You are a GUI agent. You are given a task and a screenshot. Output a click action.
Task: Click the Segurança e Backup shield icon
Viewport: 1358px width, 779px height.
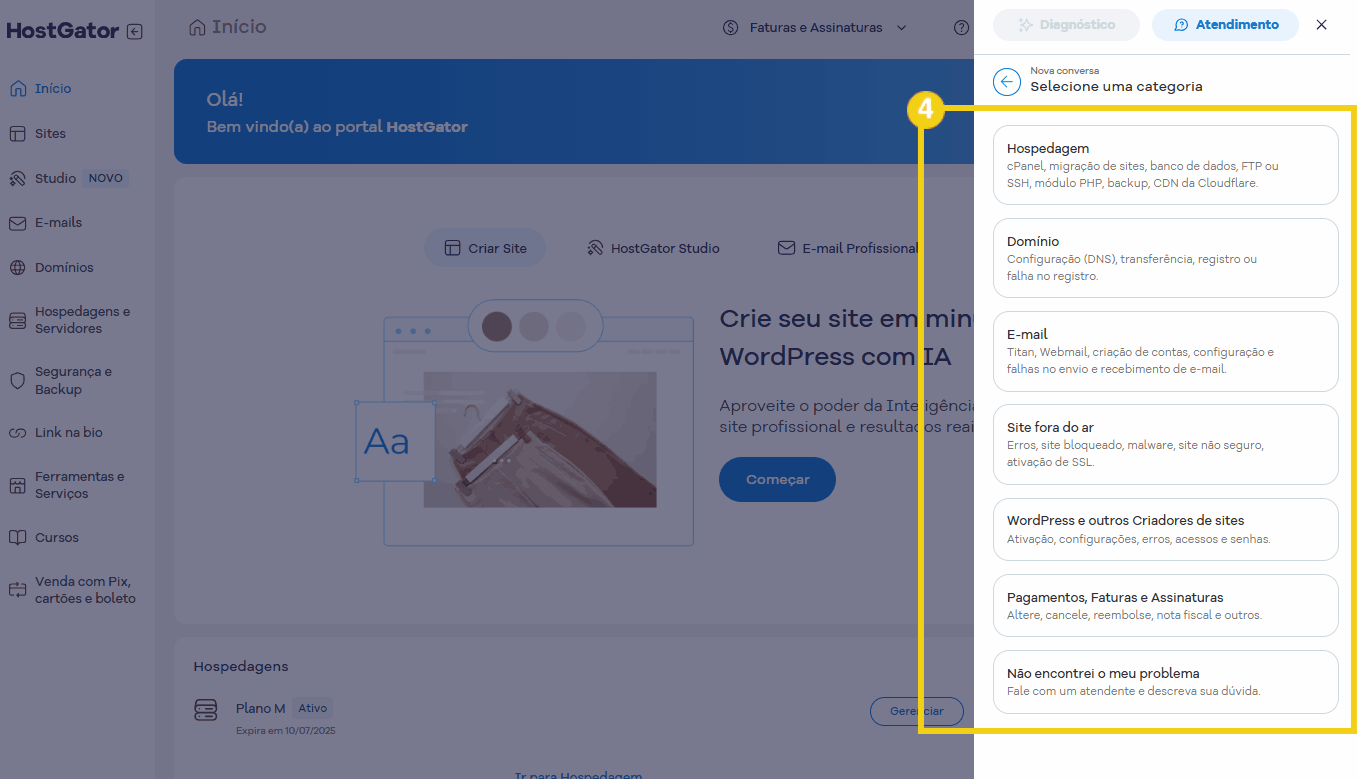pos(17,380)
